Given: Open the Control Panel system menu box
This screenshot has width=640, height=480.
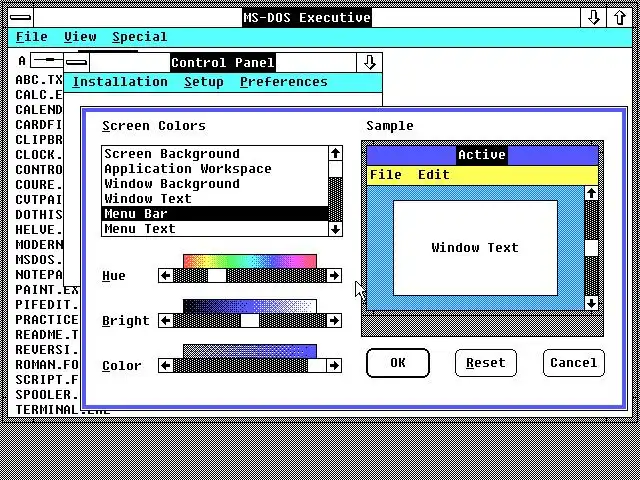Looking at the screenshot, I should [x=77, y=63].
